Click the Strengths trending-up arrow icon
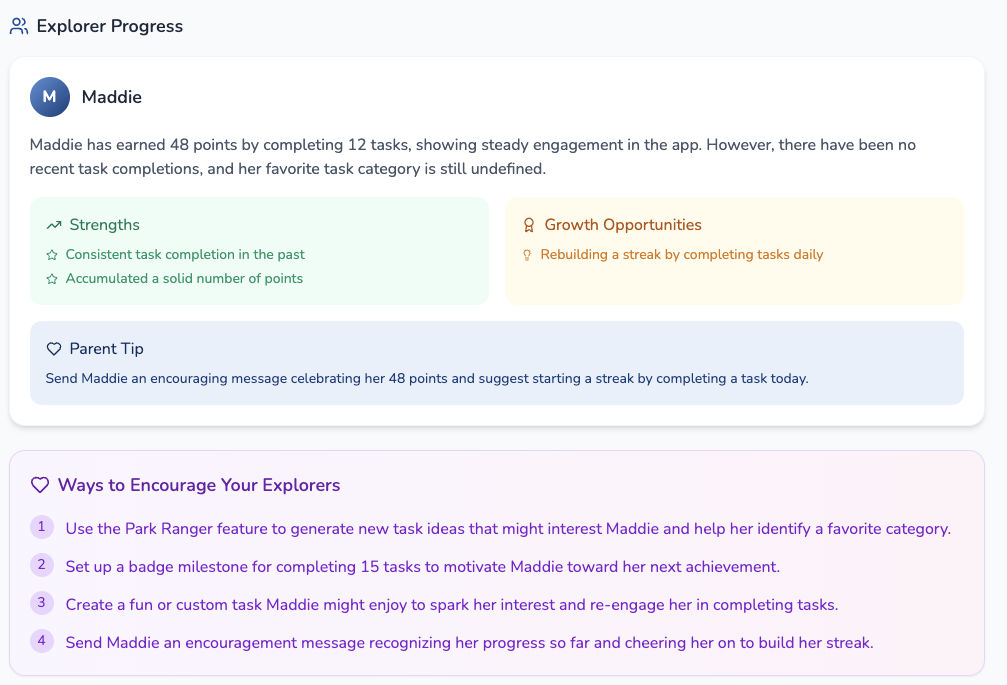Viewport: 1007px width, 685px height. coord(54,225)
